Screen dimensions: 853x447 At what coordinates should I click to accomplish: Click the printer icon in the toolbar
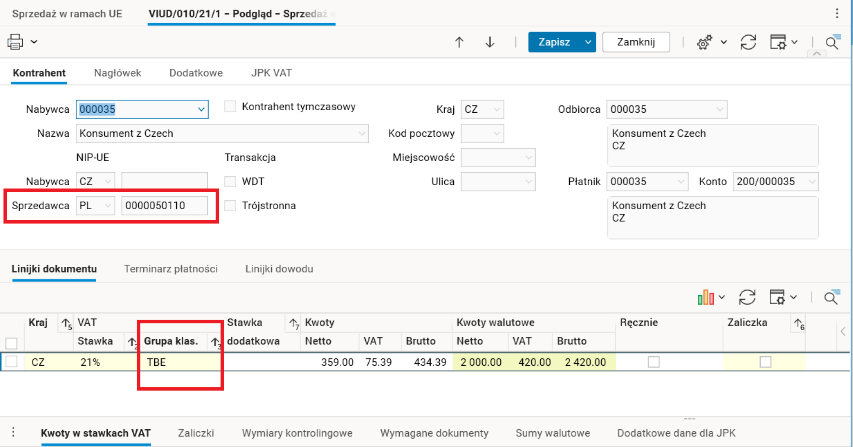15,42
